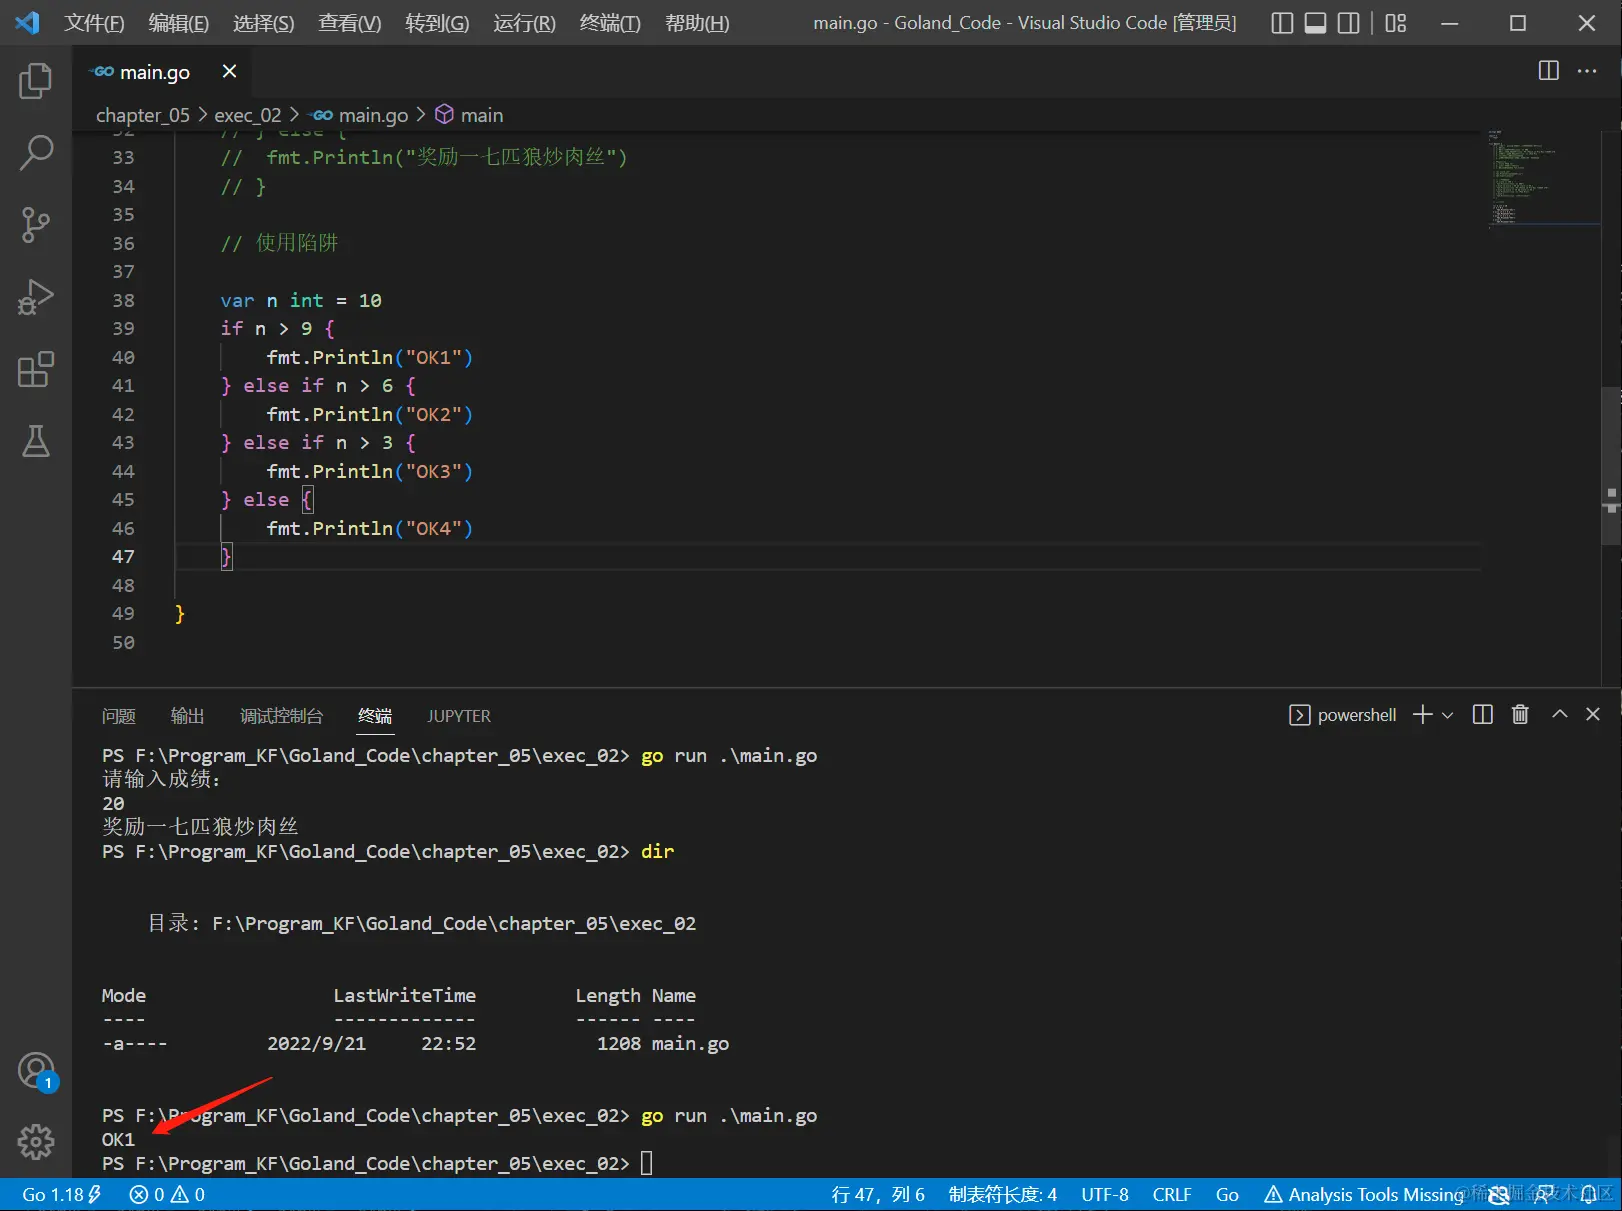The height and width of the screenshot is (1211, 1622).
Task: Click the editor minimap
Action: (x=1543, y=180)
